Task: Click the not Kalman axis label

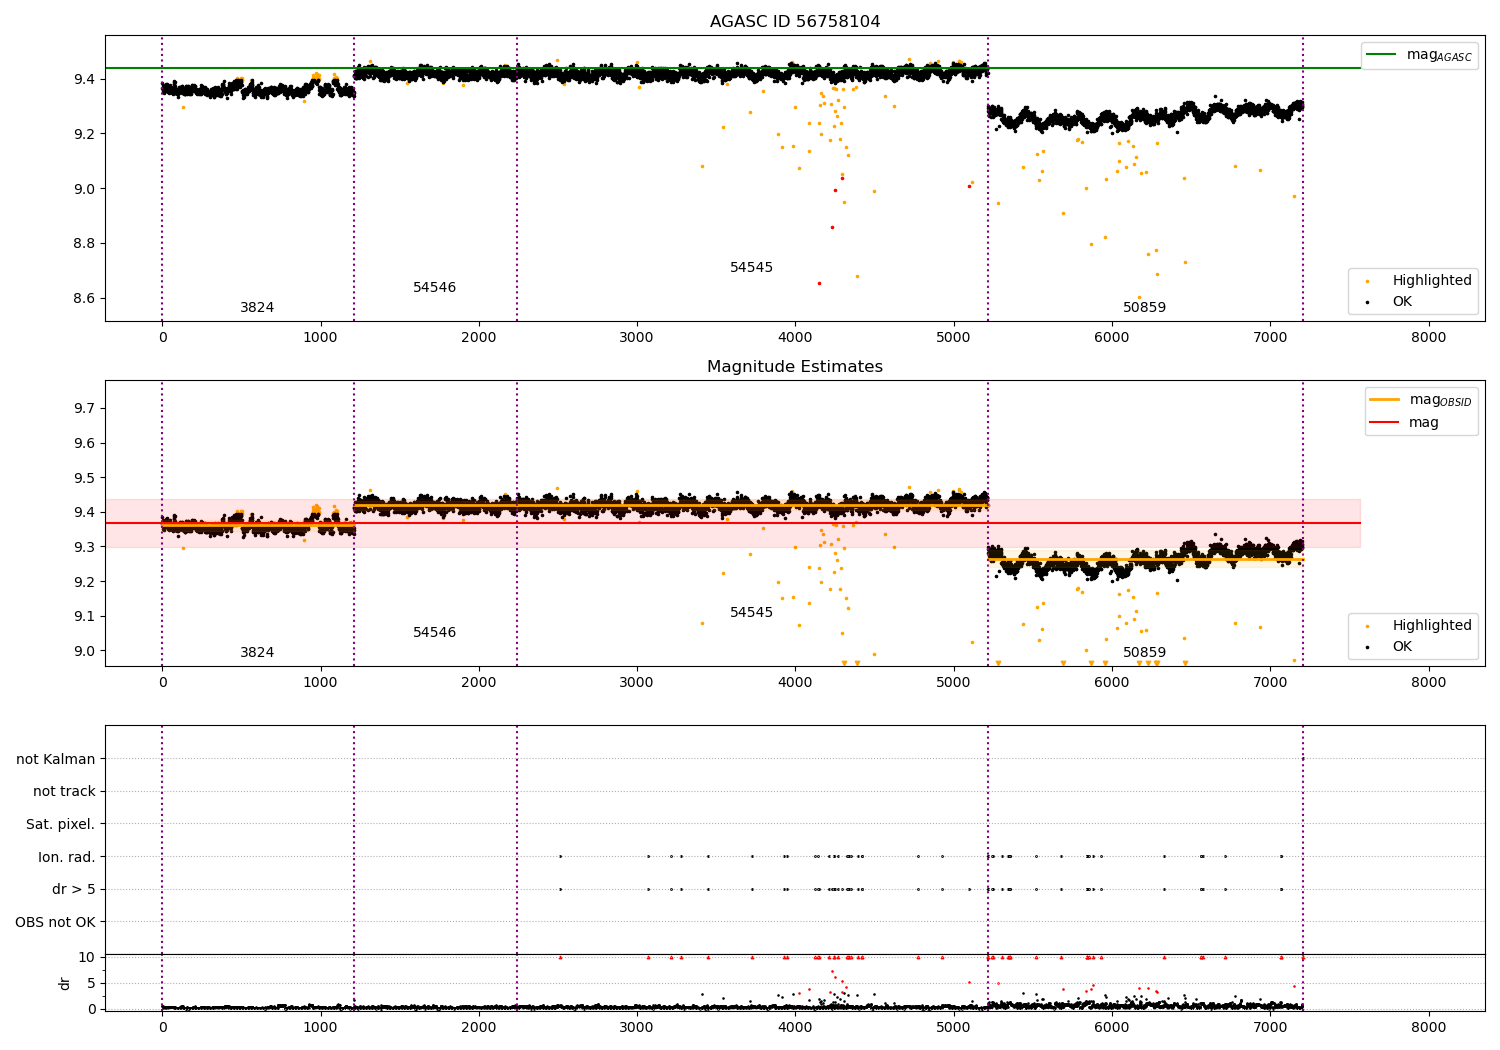Action: click(56, 759)
